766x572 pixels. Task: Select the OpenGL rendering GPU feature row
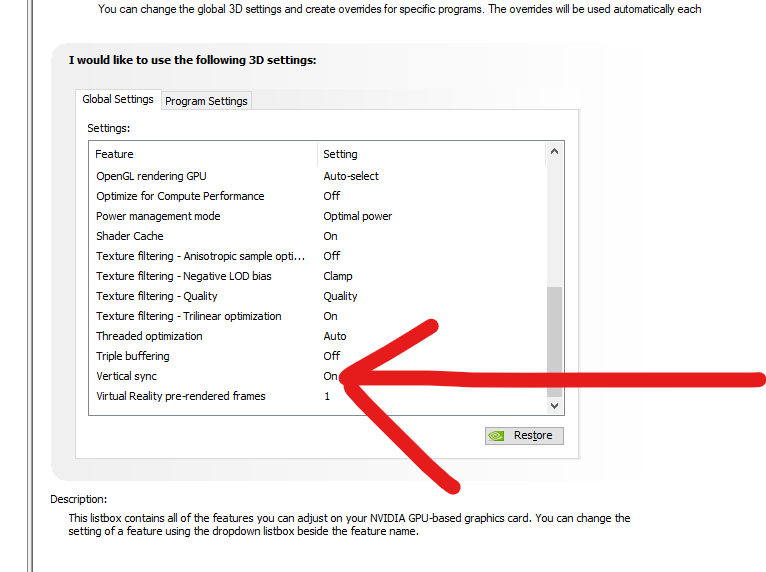point(320,176)
